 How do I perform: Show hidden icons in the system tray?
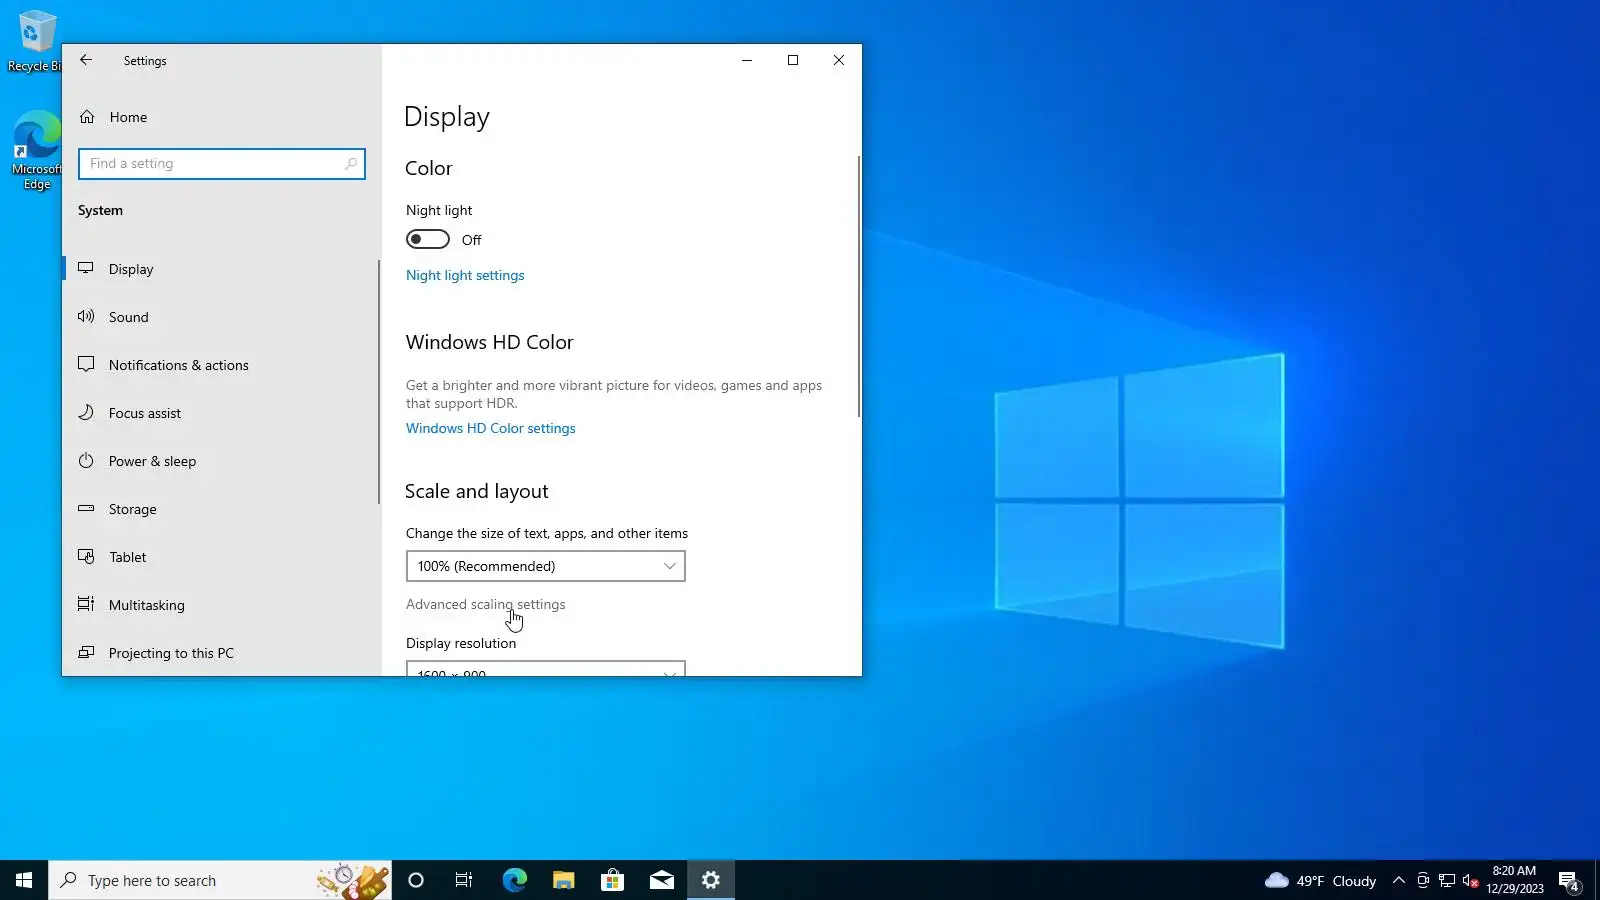1399,880
